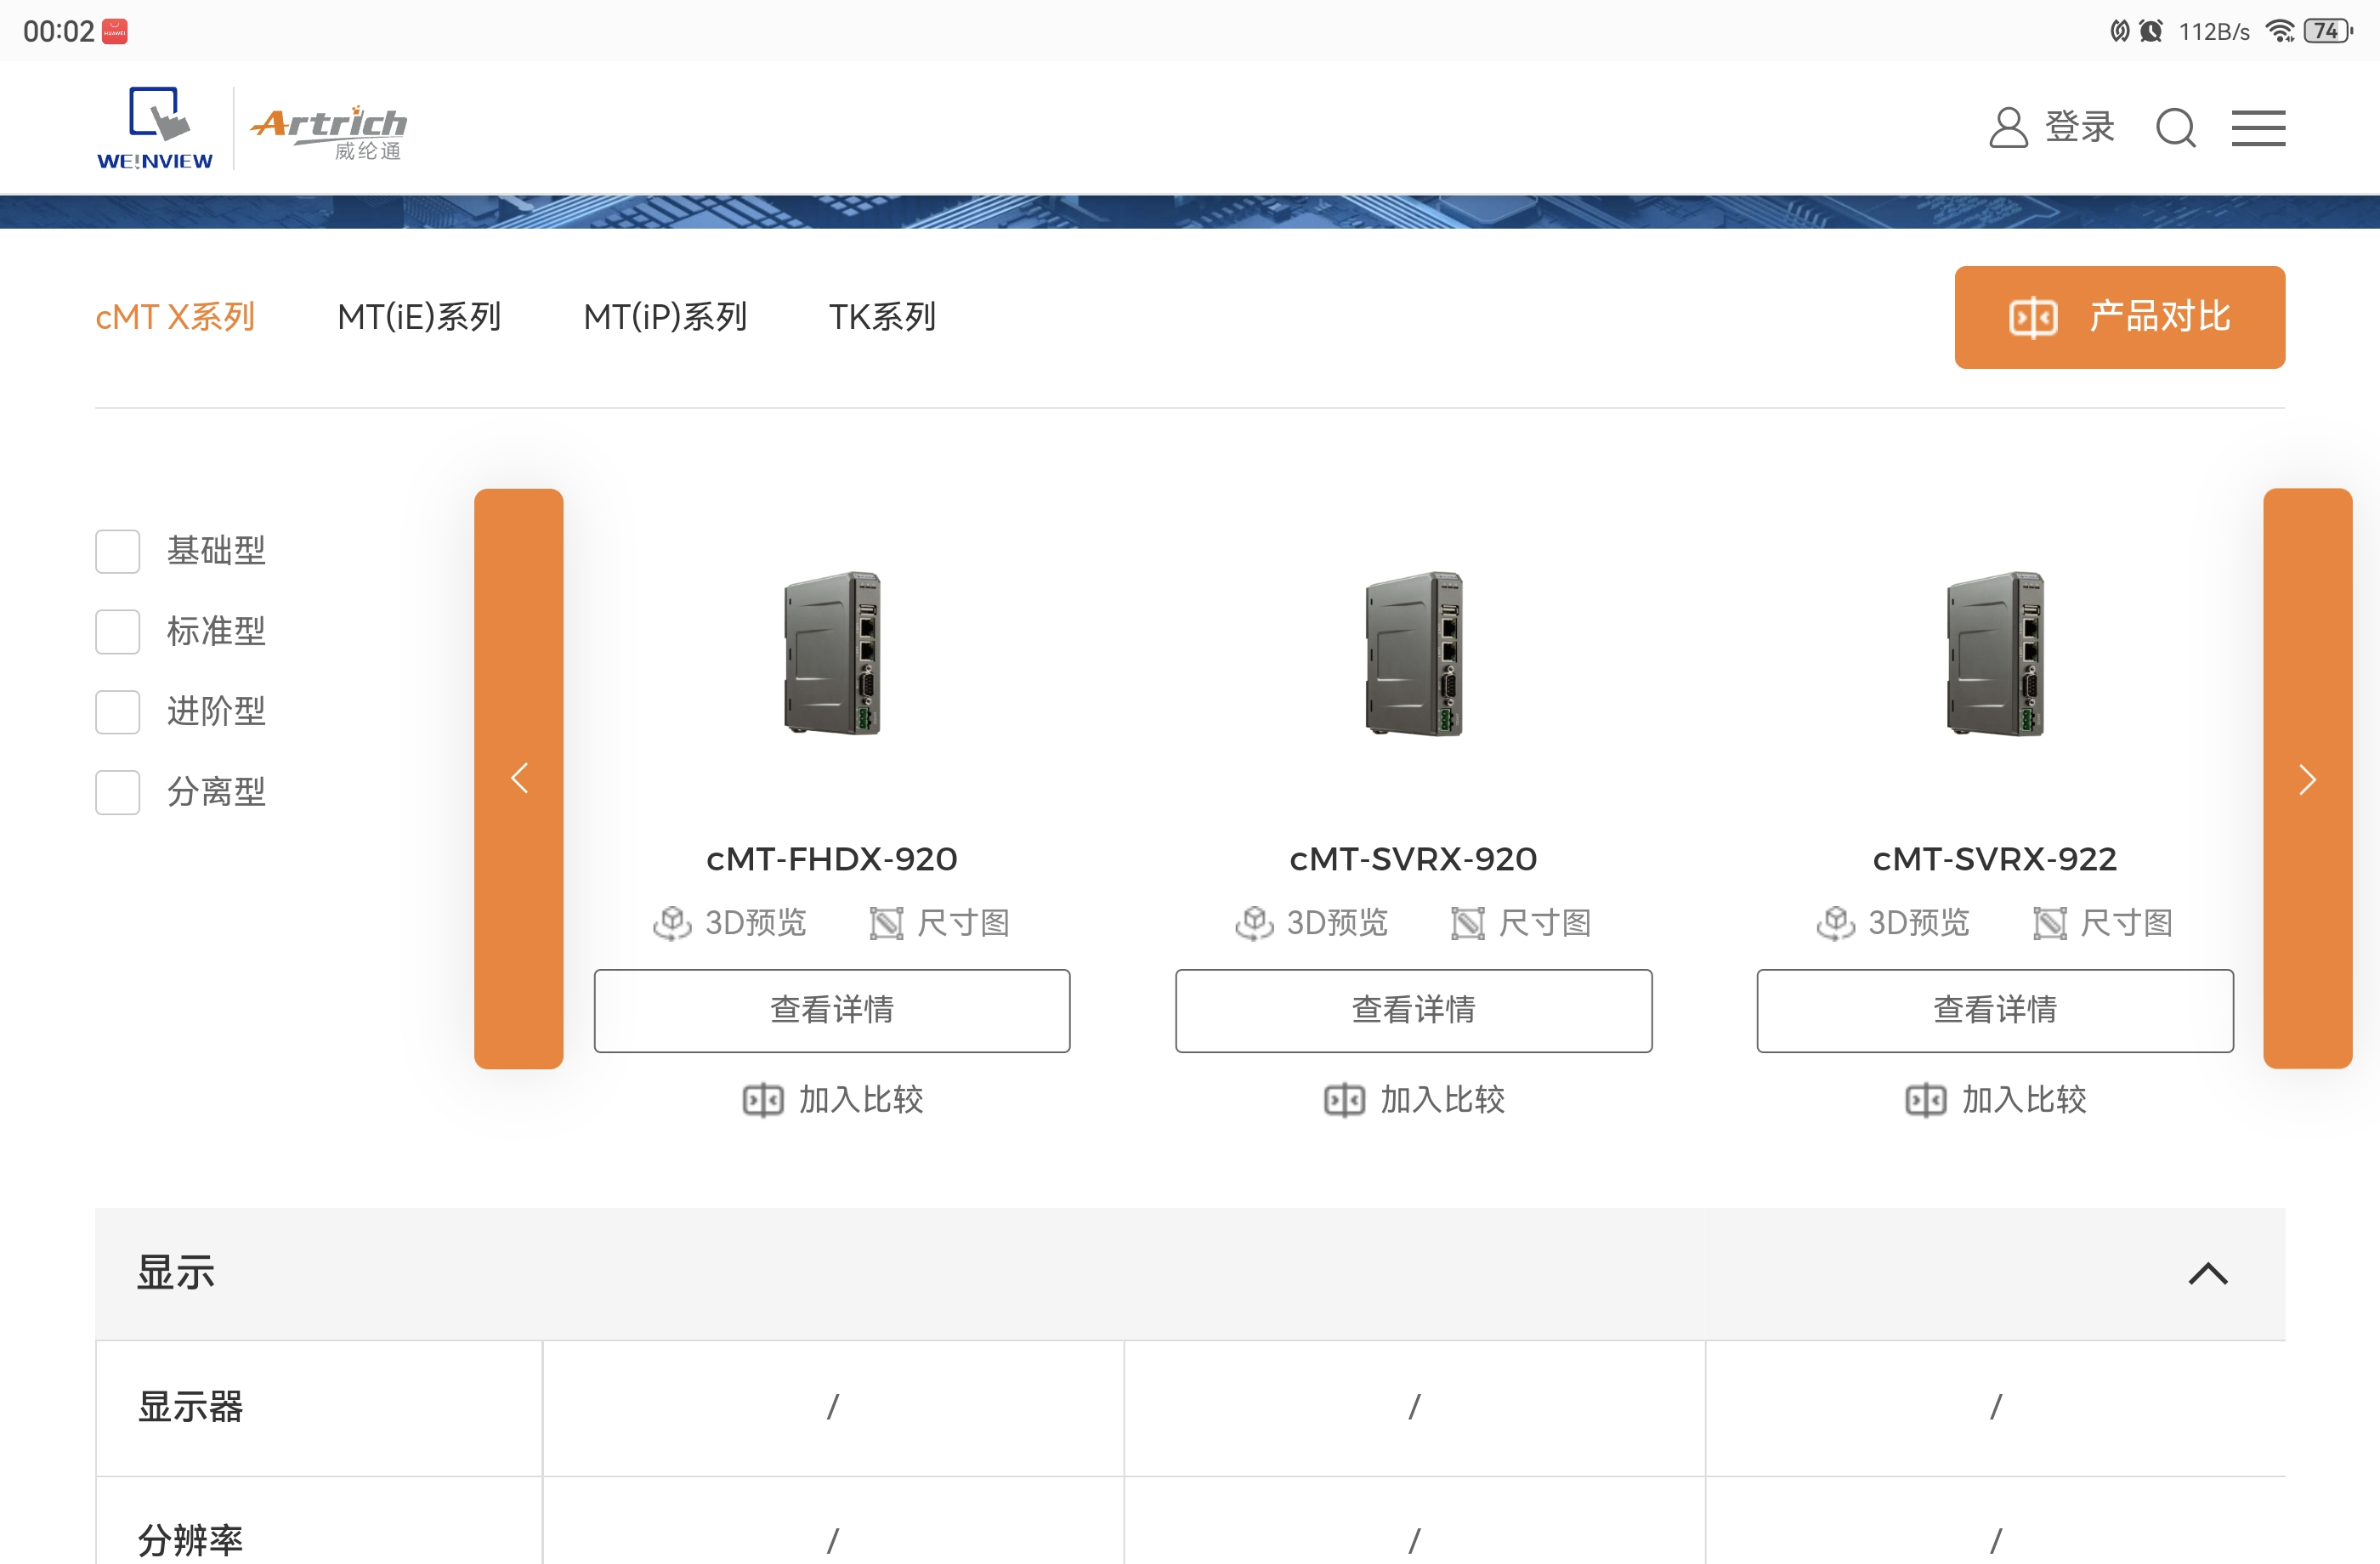Open 3D preview for cMT-SVRX-922

(1893, 922)
